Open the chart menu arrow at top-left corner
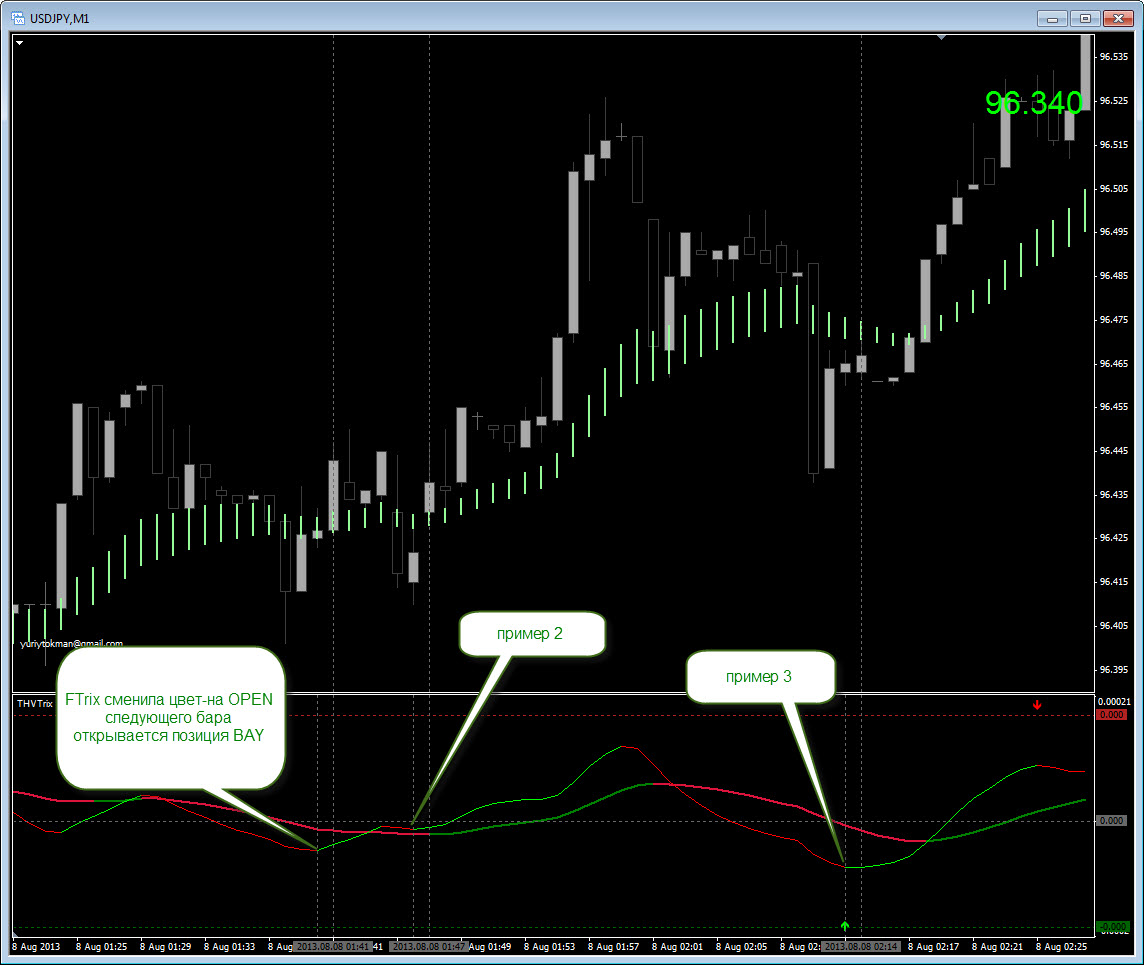 20,43
